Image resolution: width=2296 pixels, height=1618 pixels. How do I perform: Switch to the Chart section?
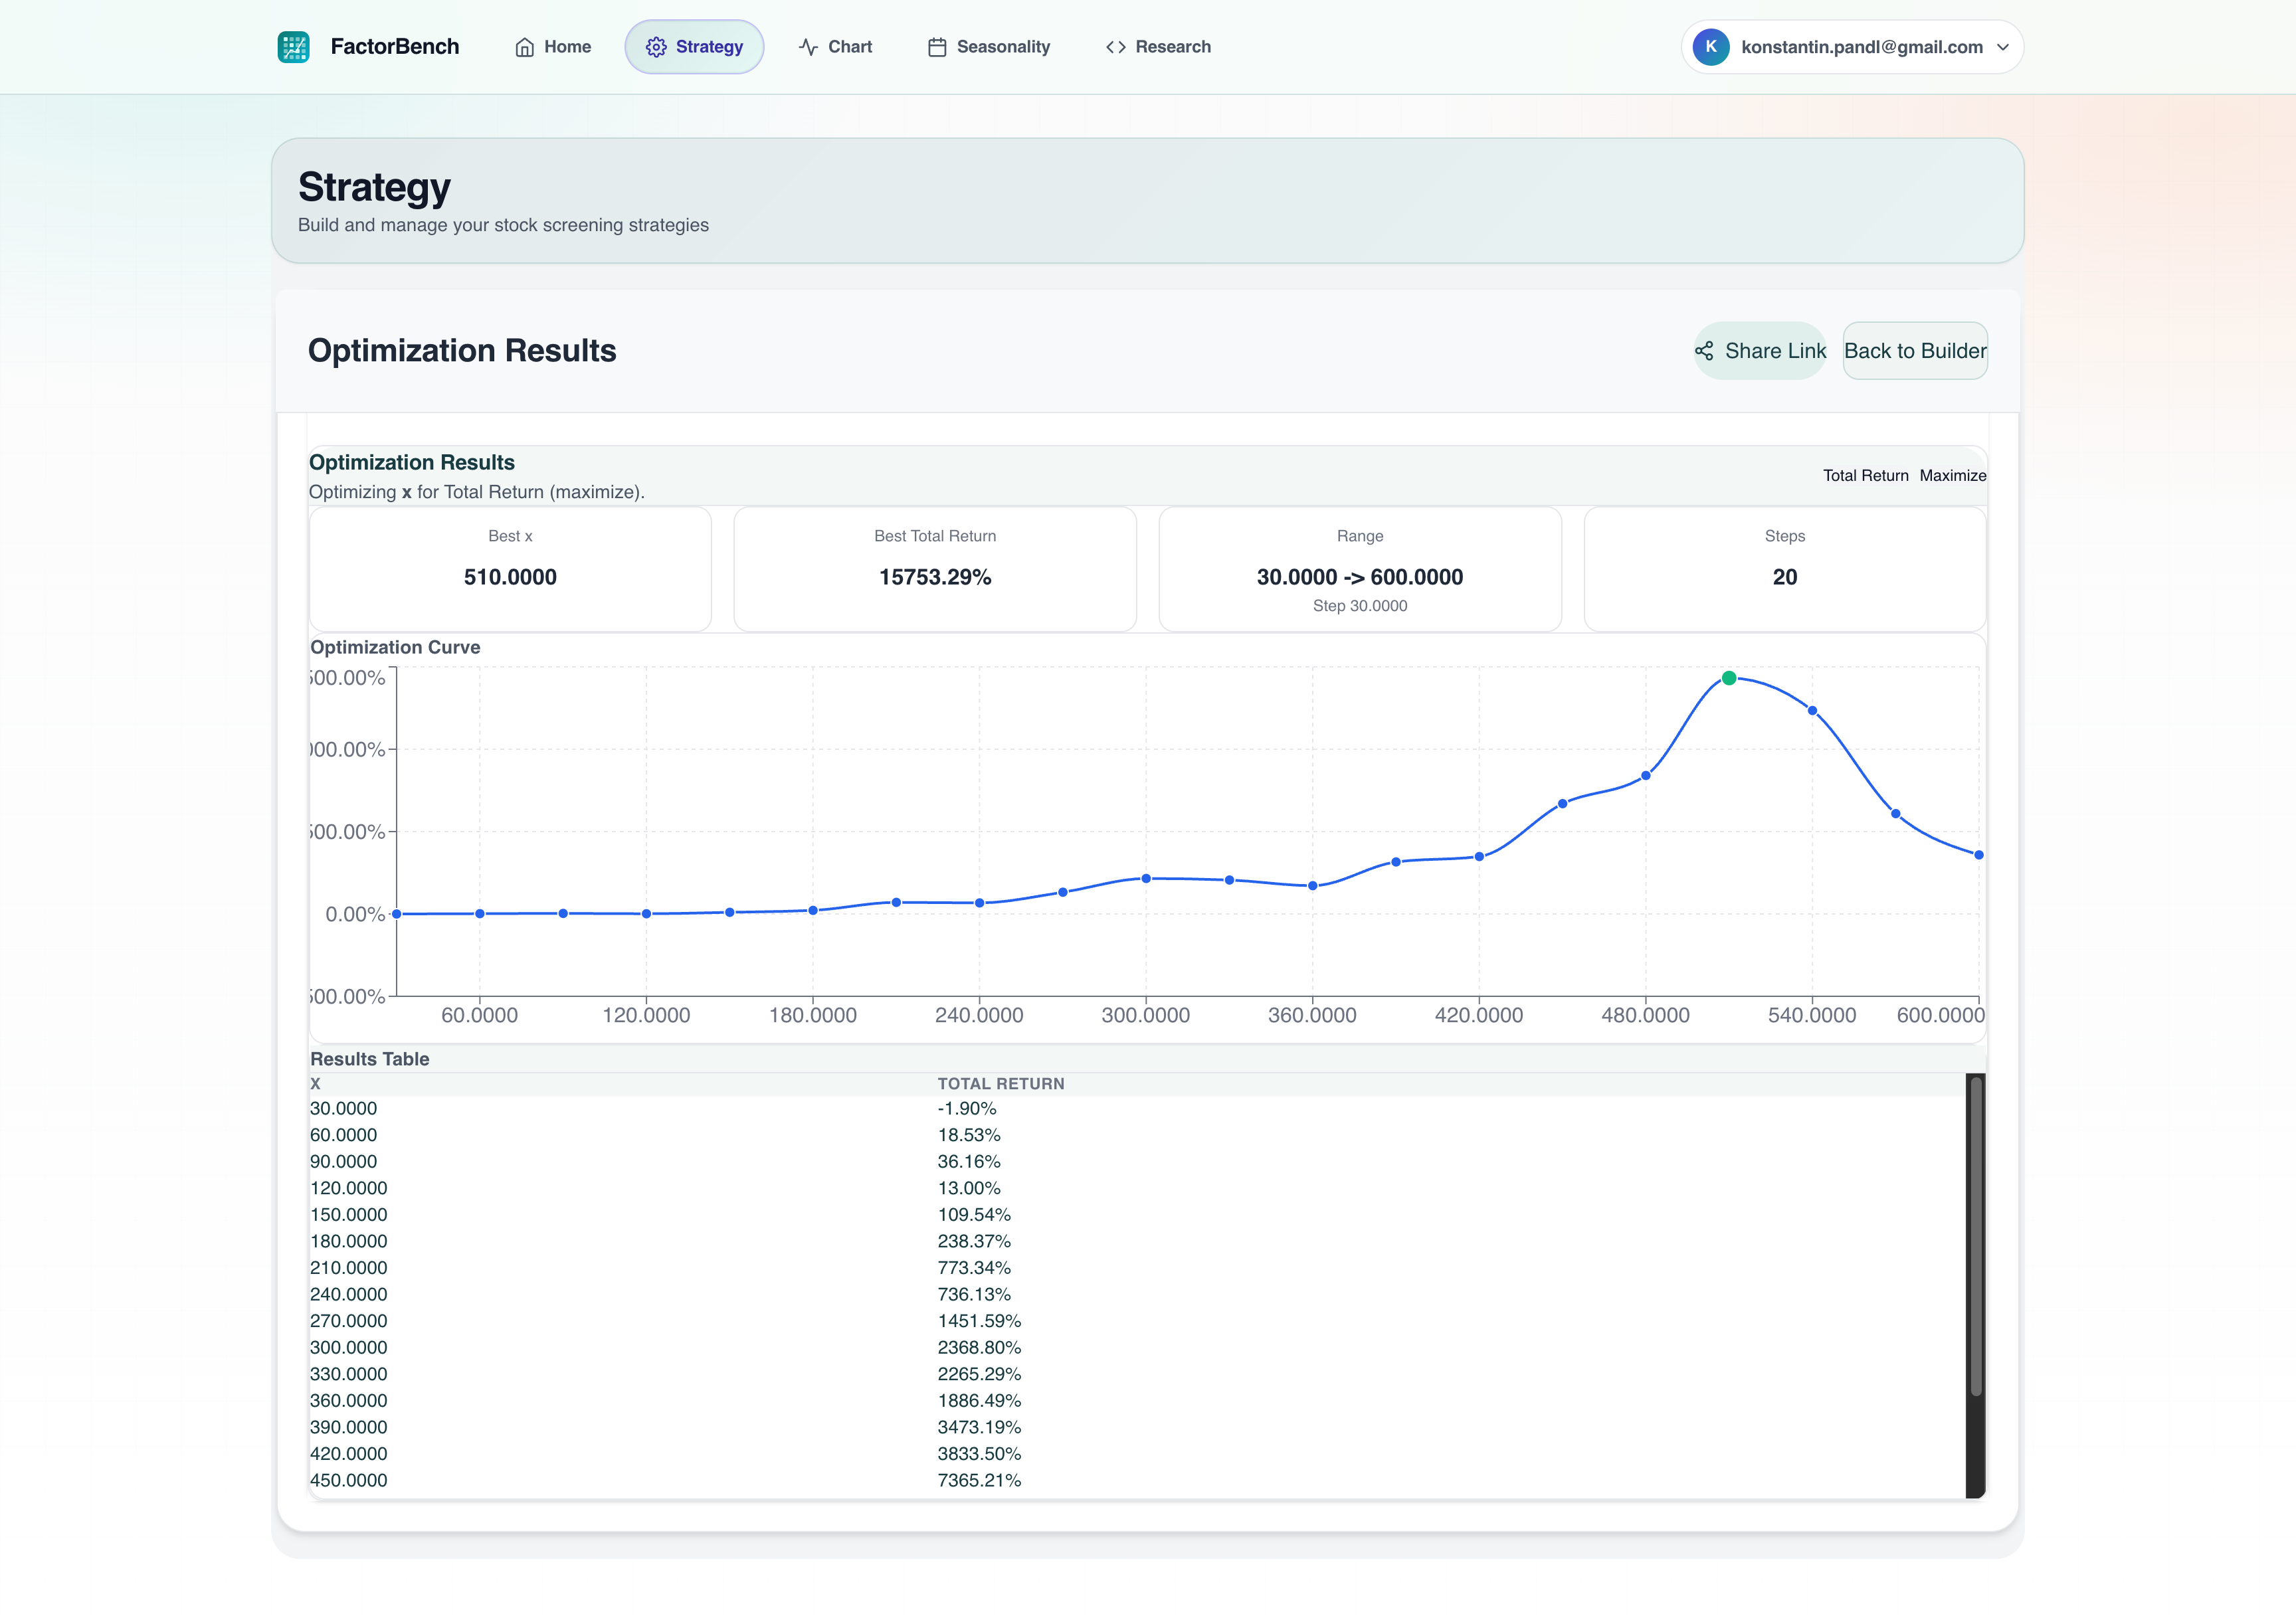pos(835,46)
